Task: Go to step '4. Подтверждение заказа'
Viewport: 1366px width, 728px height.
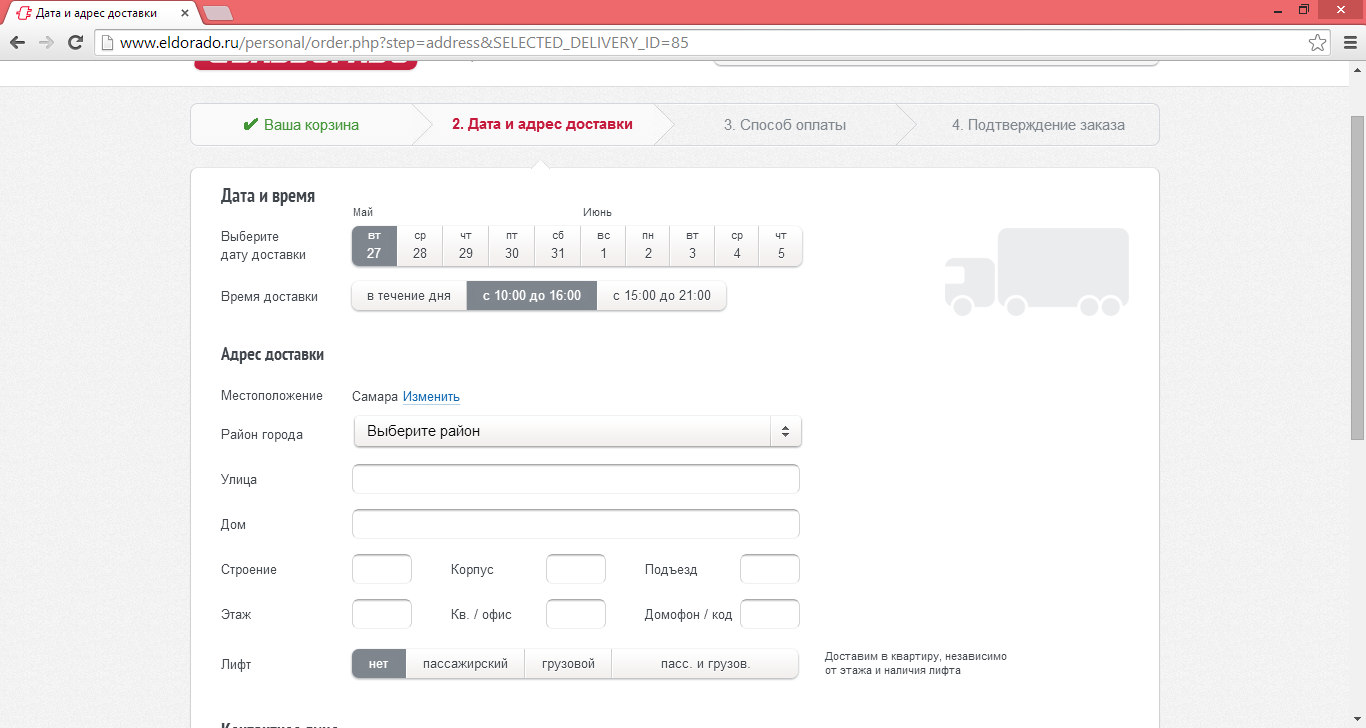Action: pos(1038,125)
